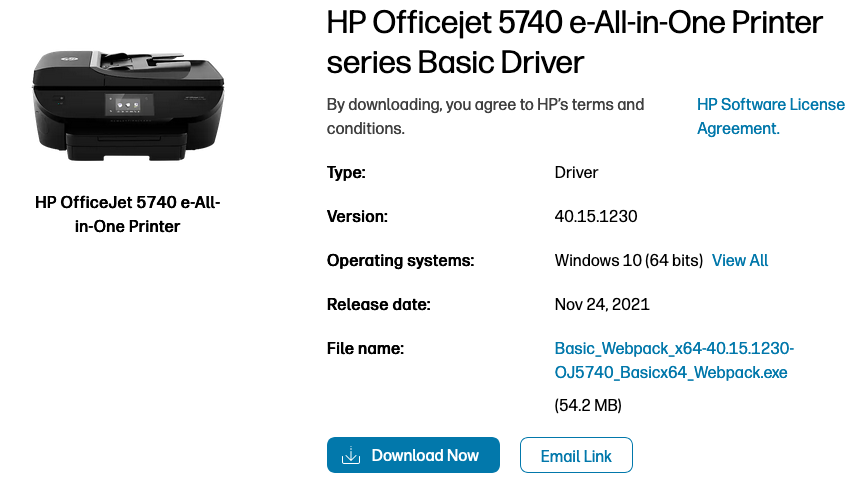Image resolution: width=866 pixels, height=482 pixels.
Task: Click the Basic Driver page heading
Action: pyautogui.click(x=575, y=42)
